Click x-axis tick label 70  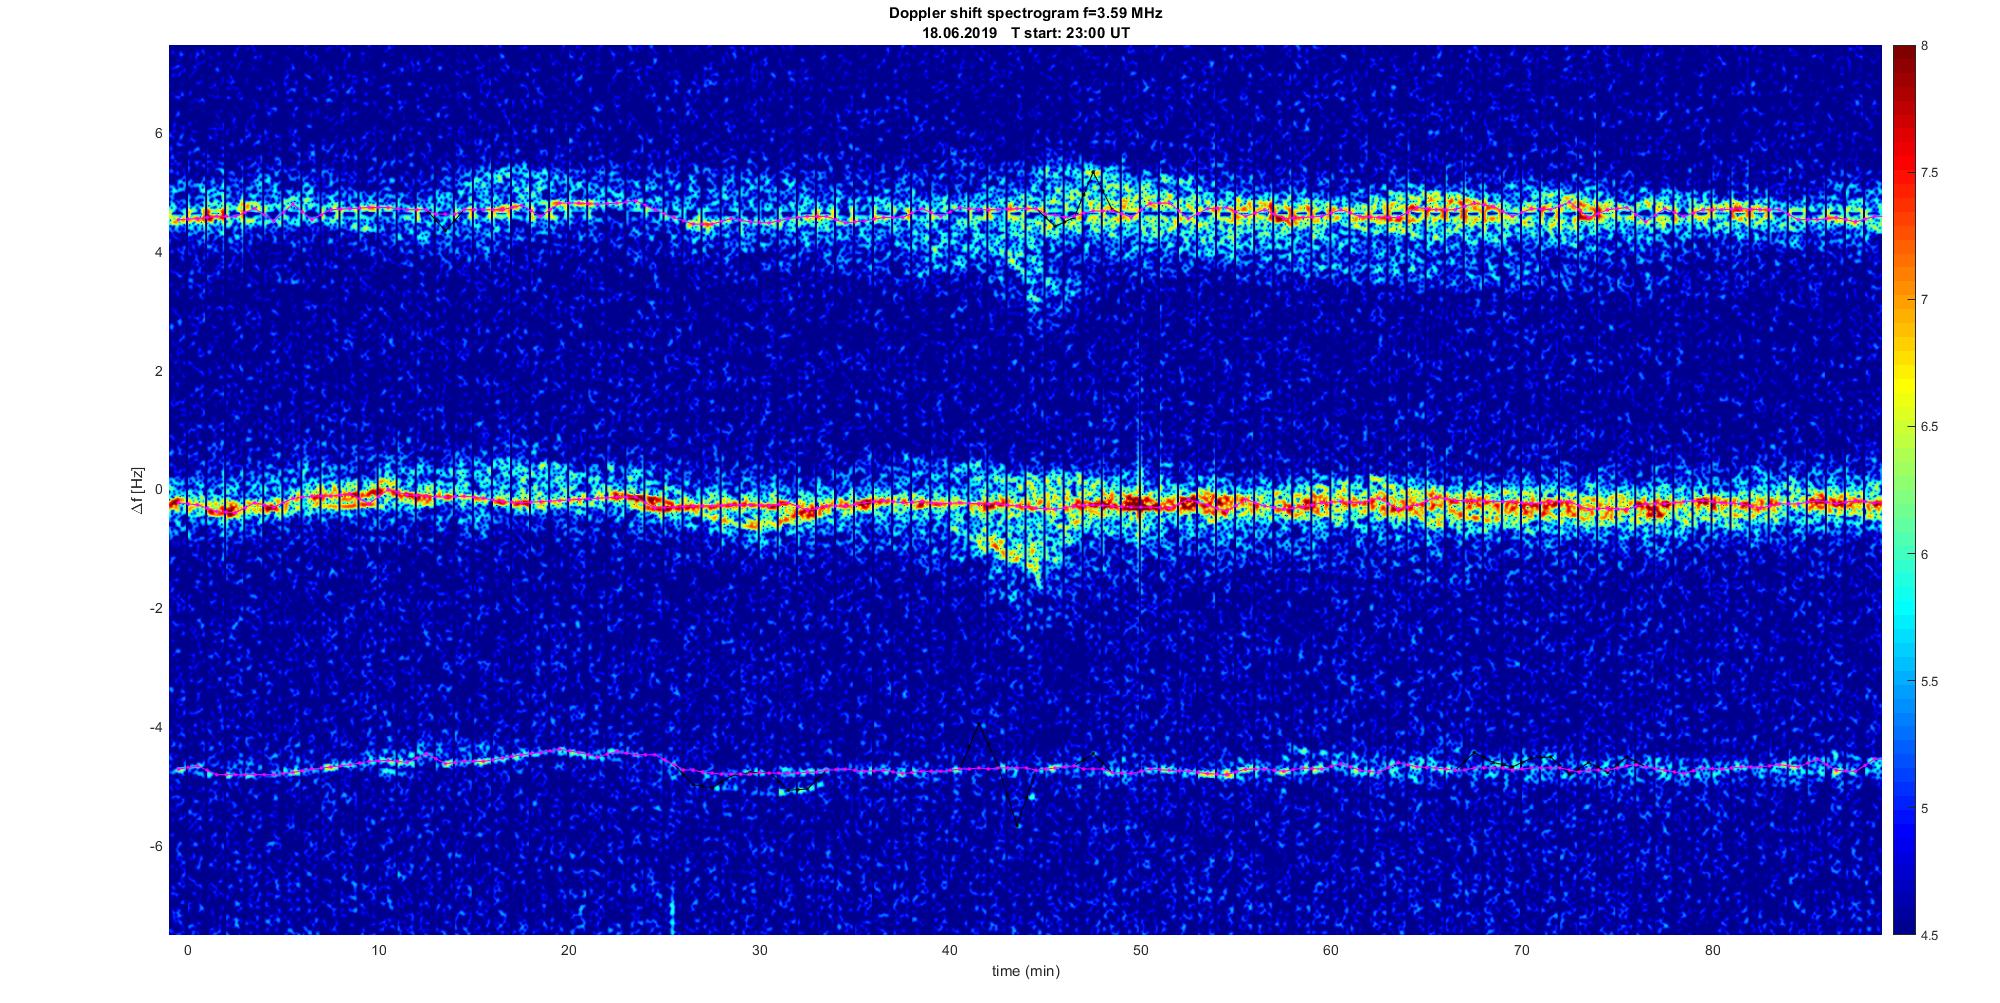point(1521,950)
